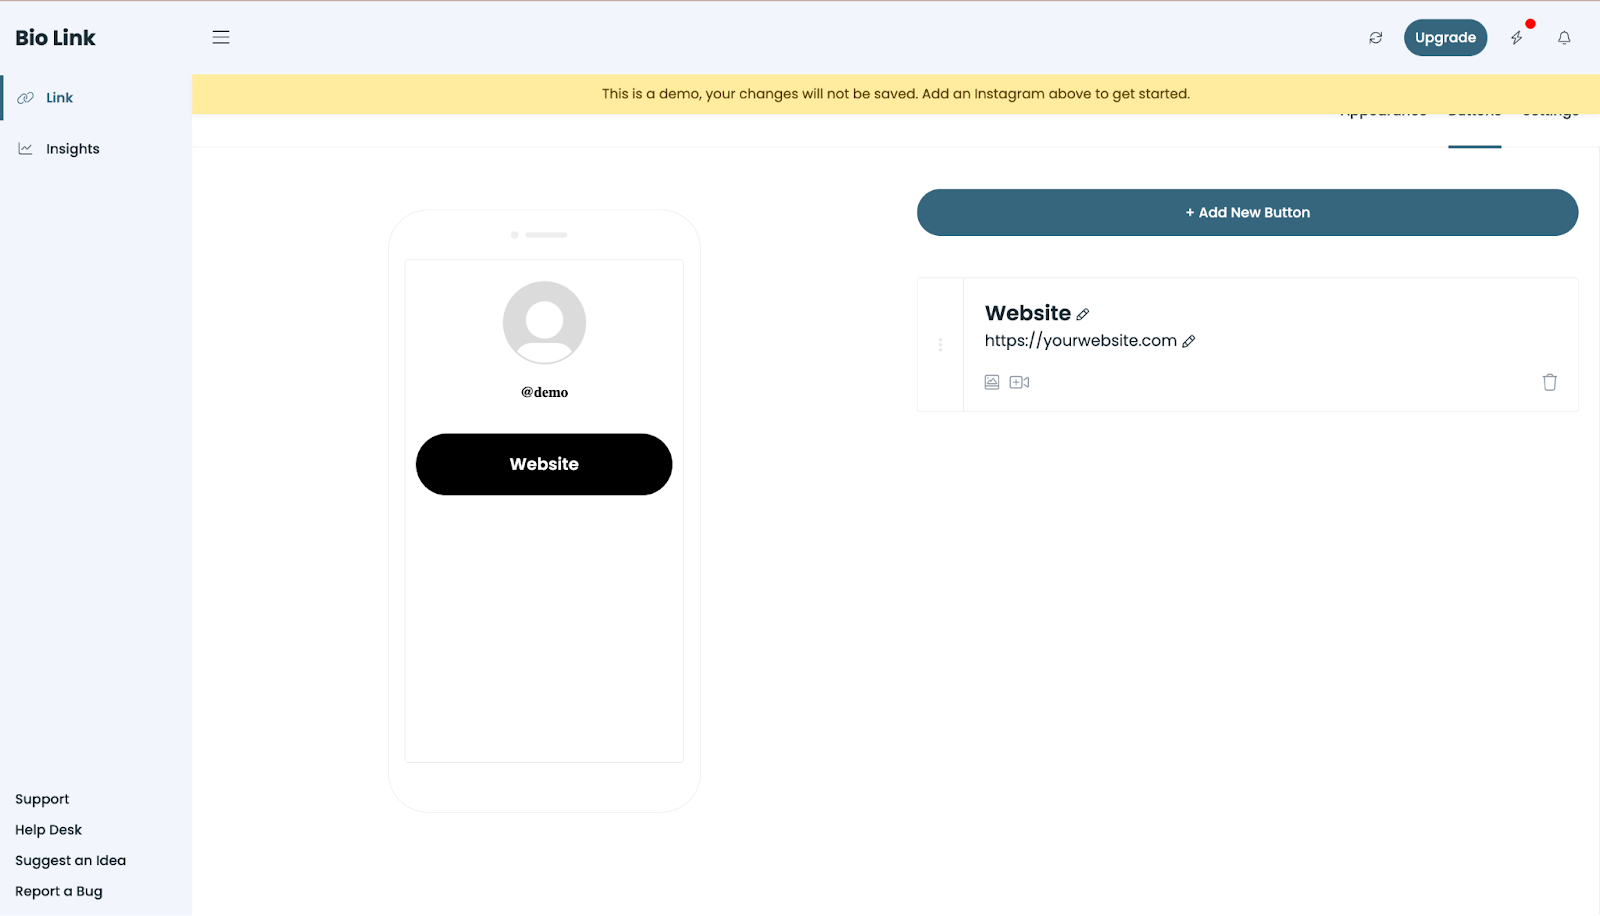Image resolution: width=1600 pixels, height=916 pixels.
Task: Open the notifications bell
Action: point(1564,38)
